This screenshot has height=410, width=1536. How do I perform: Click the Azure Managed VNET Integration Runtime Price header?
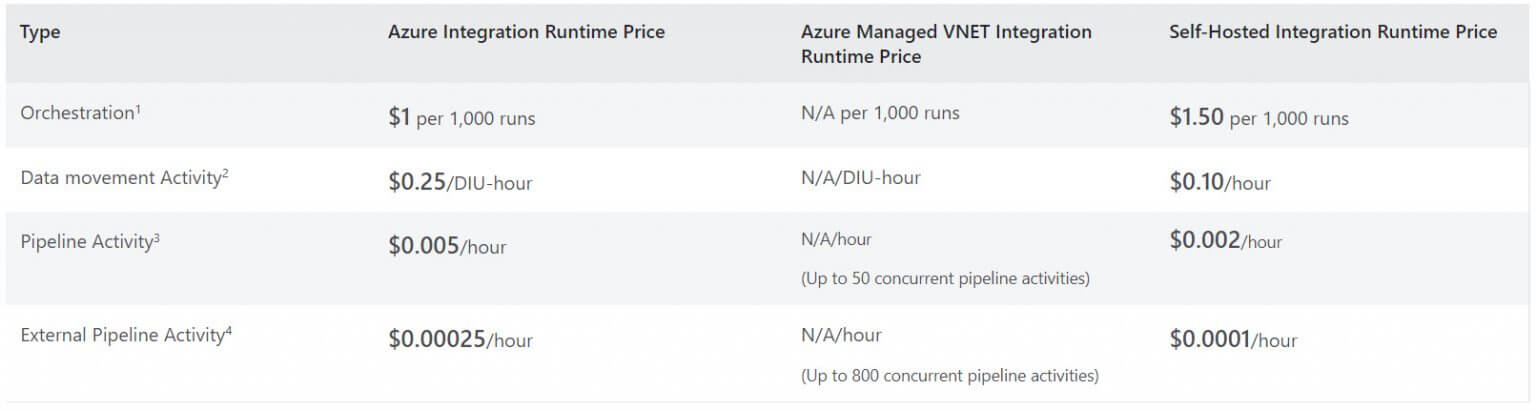[945, 44]
